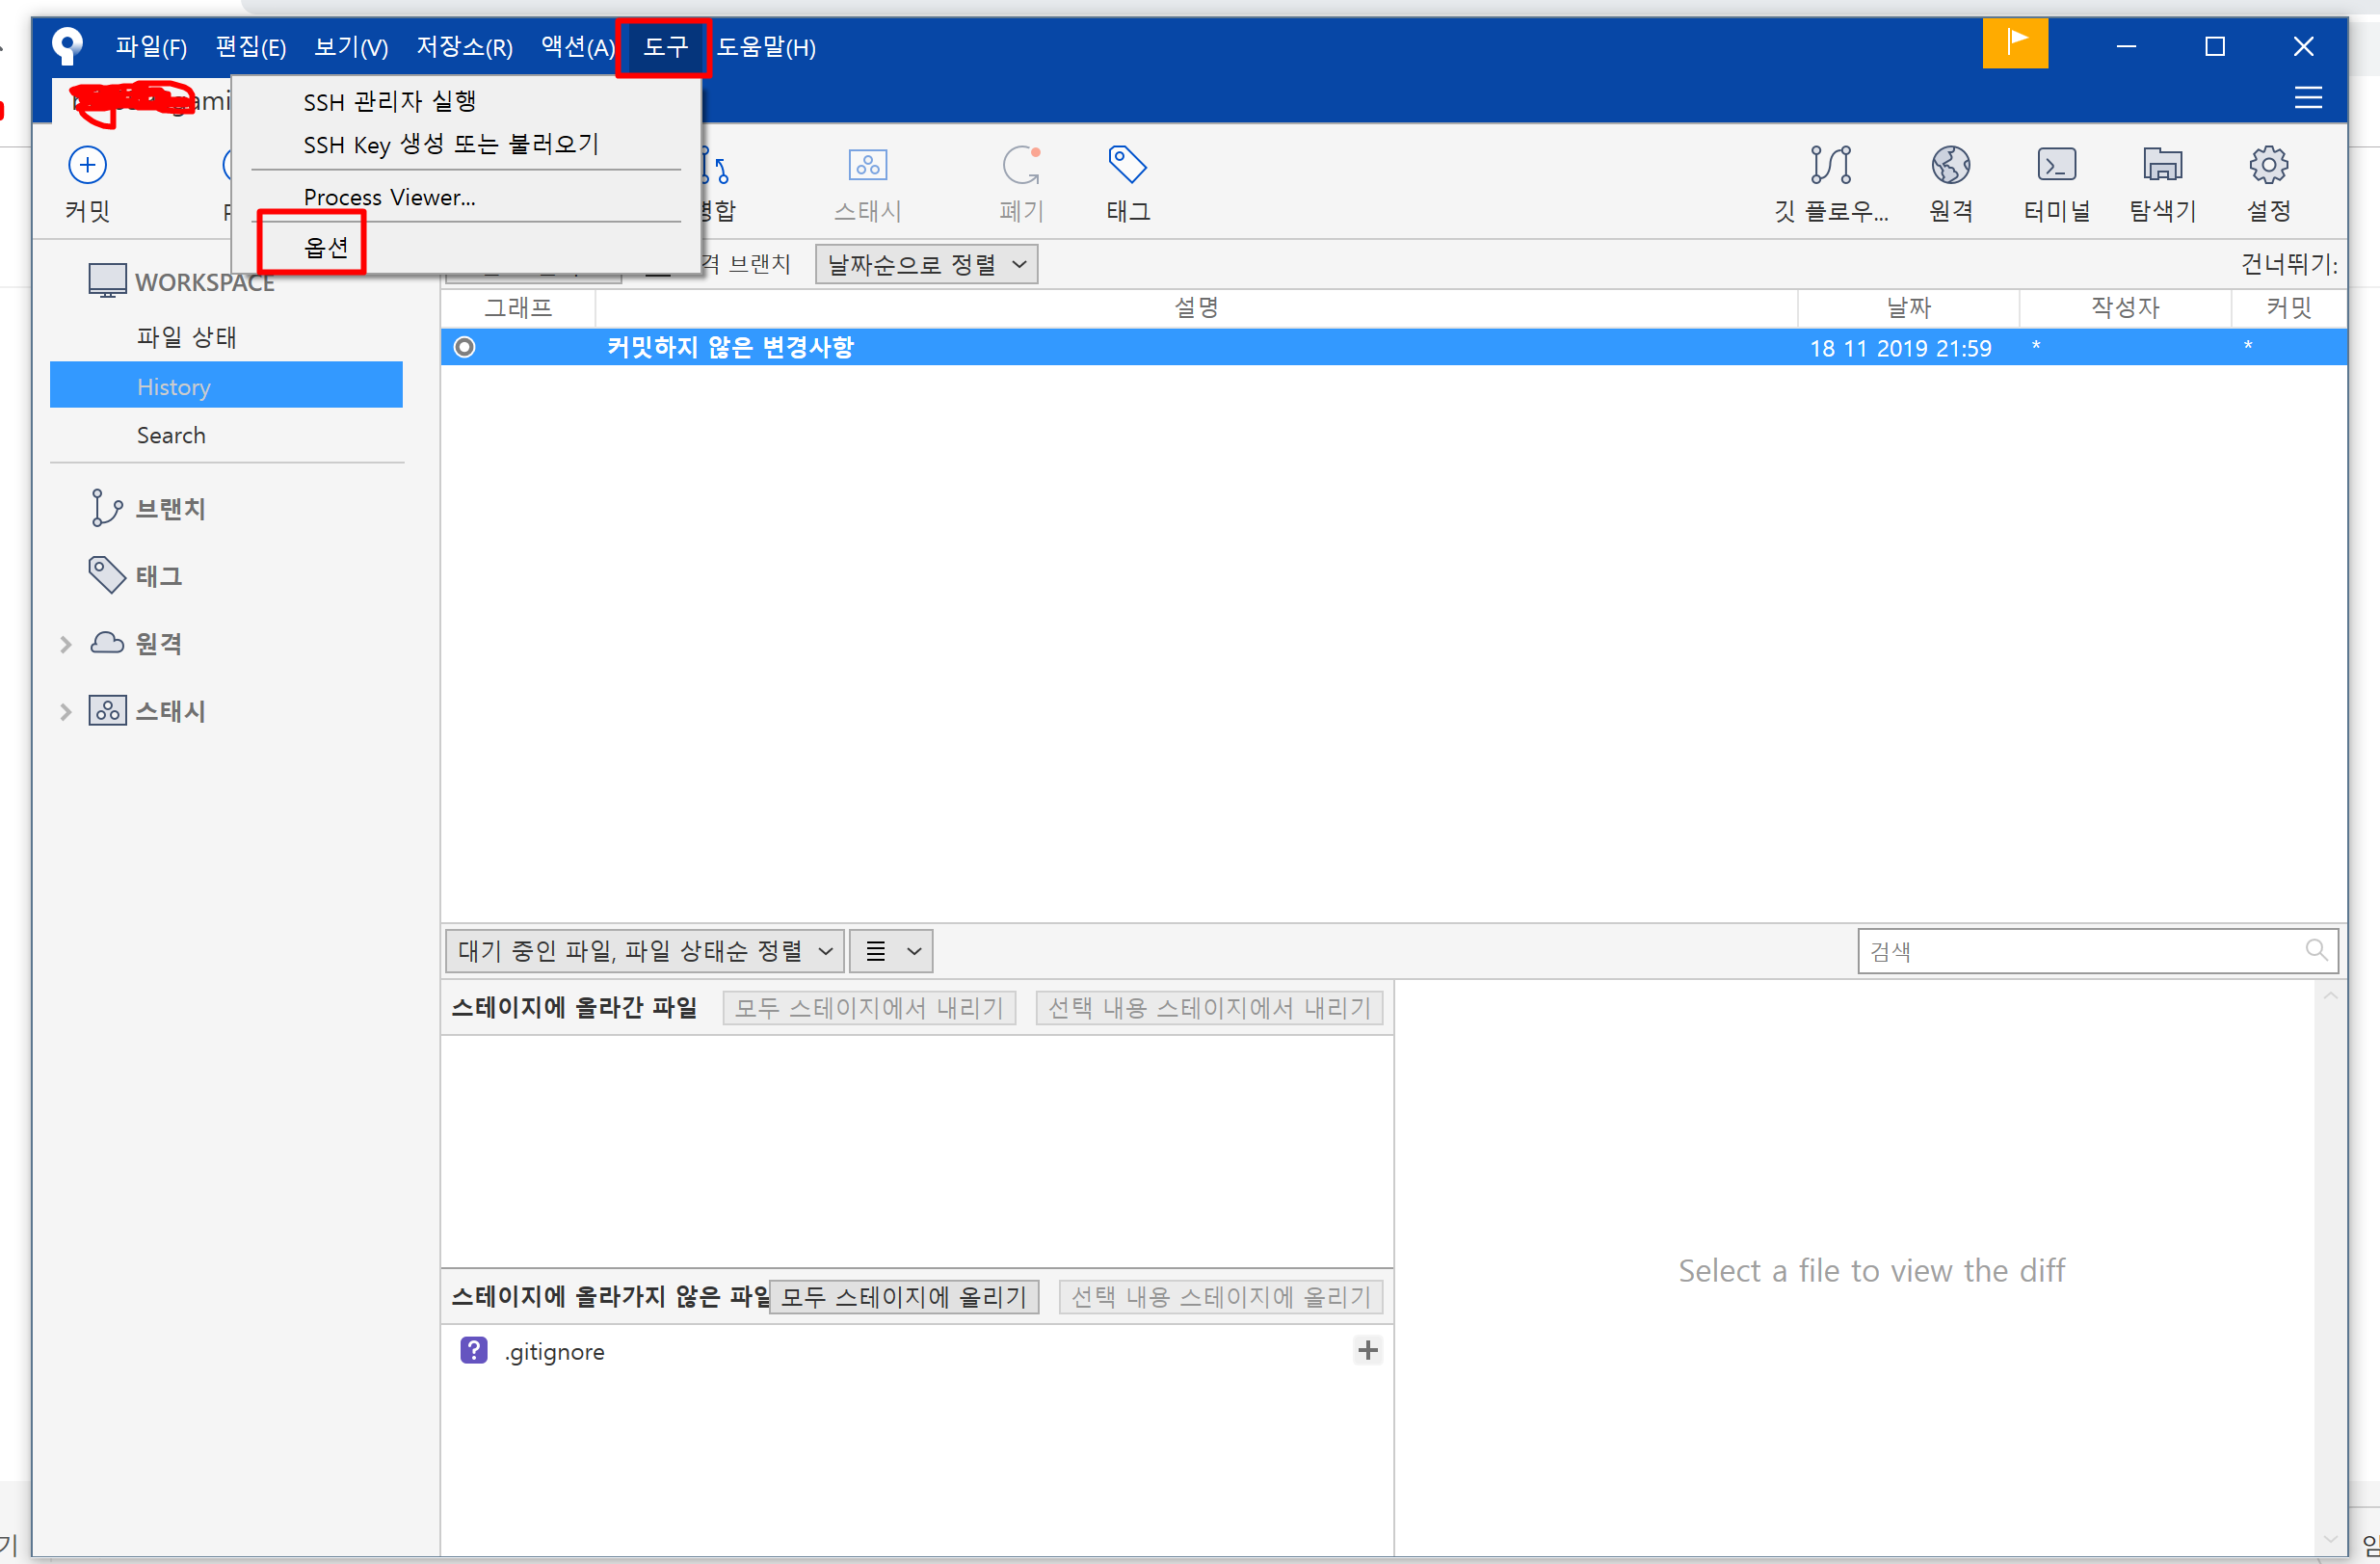This screenshot has width=2380, height=1564.
Task: Launch the Terminal (터미널) icon
Action: click(x=2056, y=166)
